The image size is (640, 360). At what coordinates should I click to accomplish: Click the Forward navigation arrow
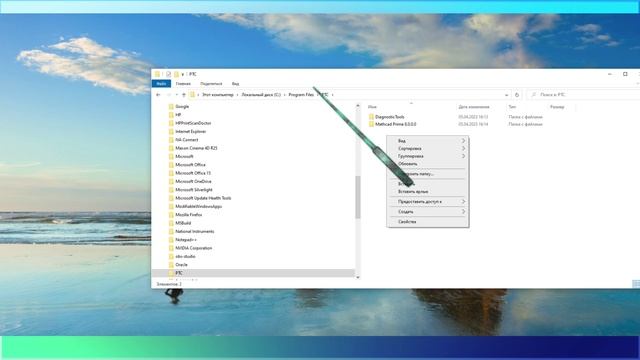click(169, 95)
